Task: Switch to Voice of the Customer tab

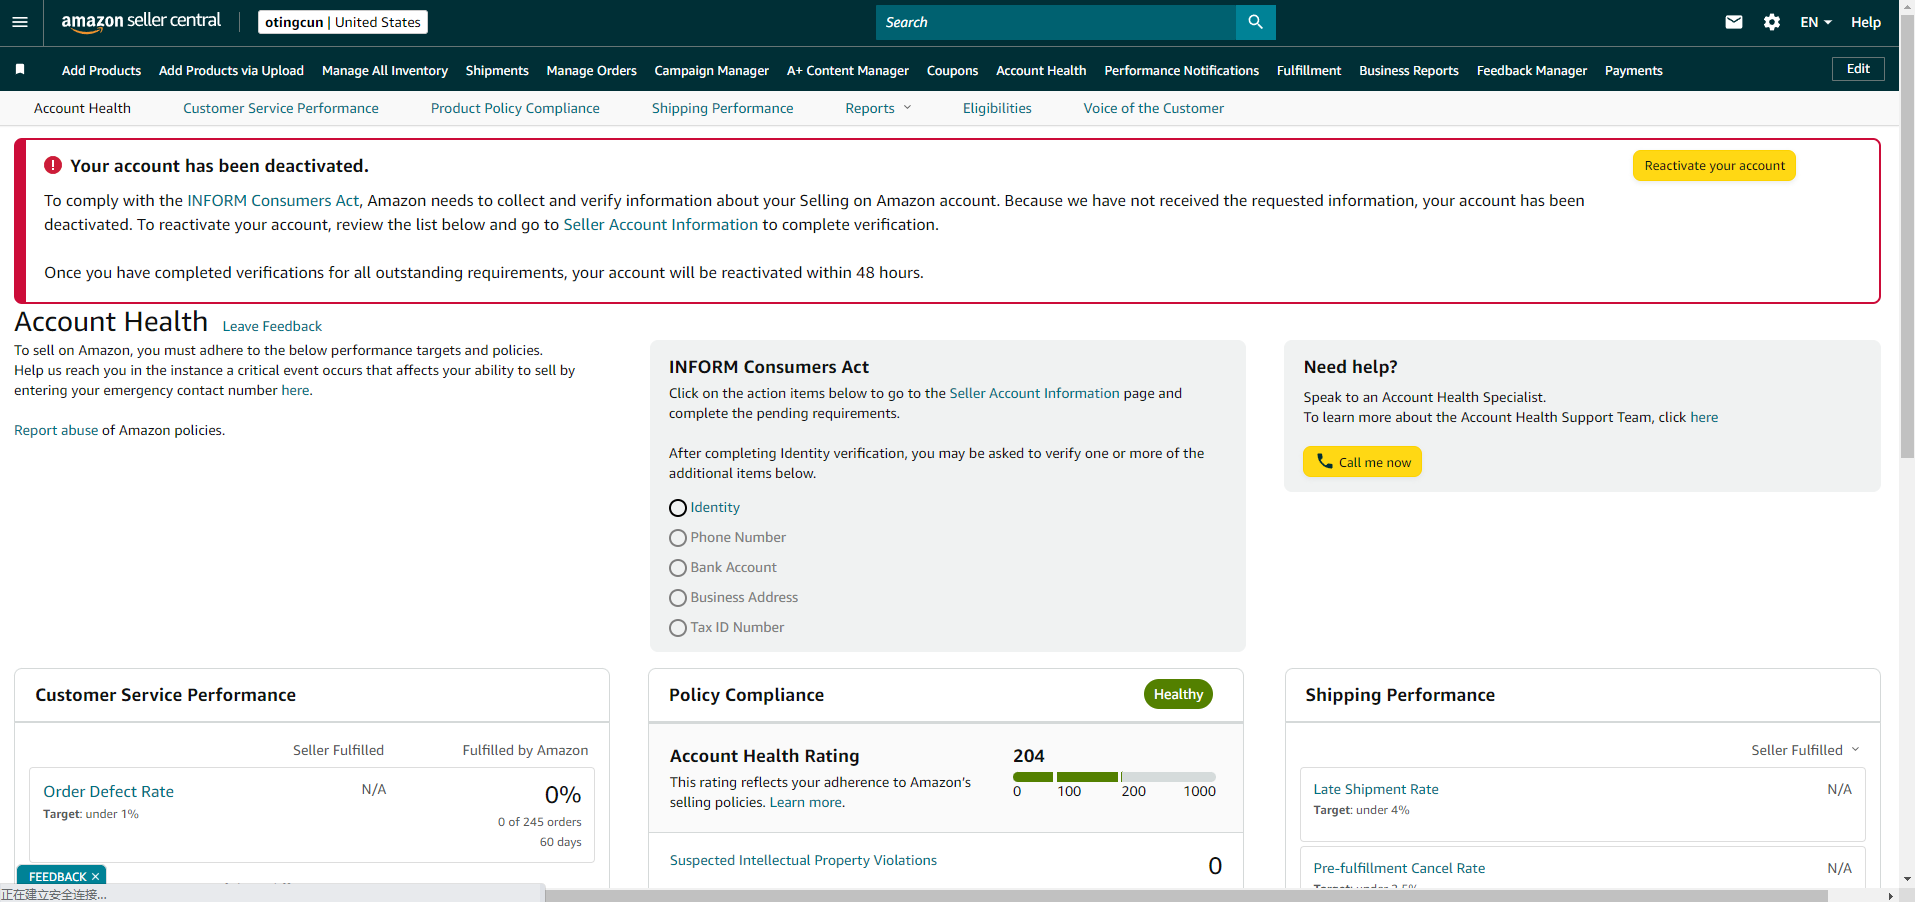Action: (x=1153, y=108)
